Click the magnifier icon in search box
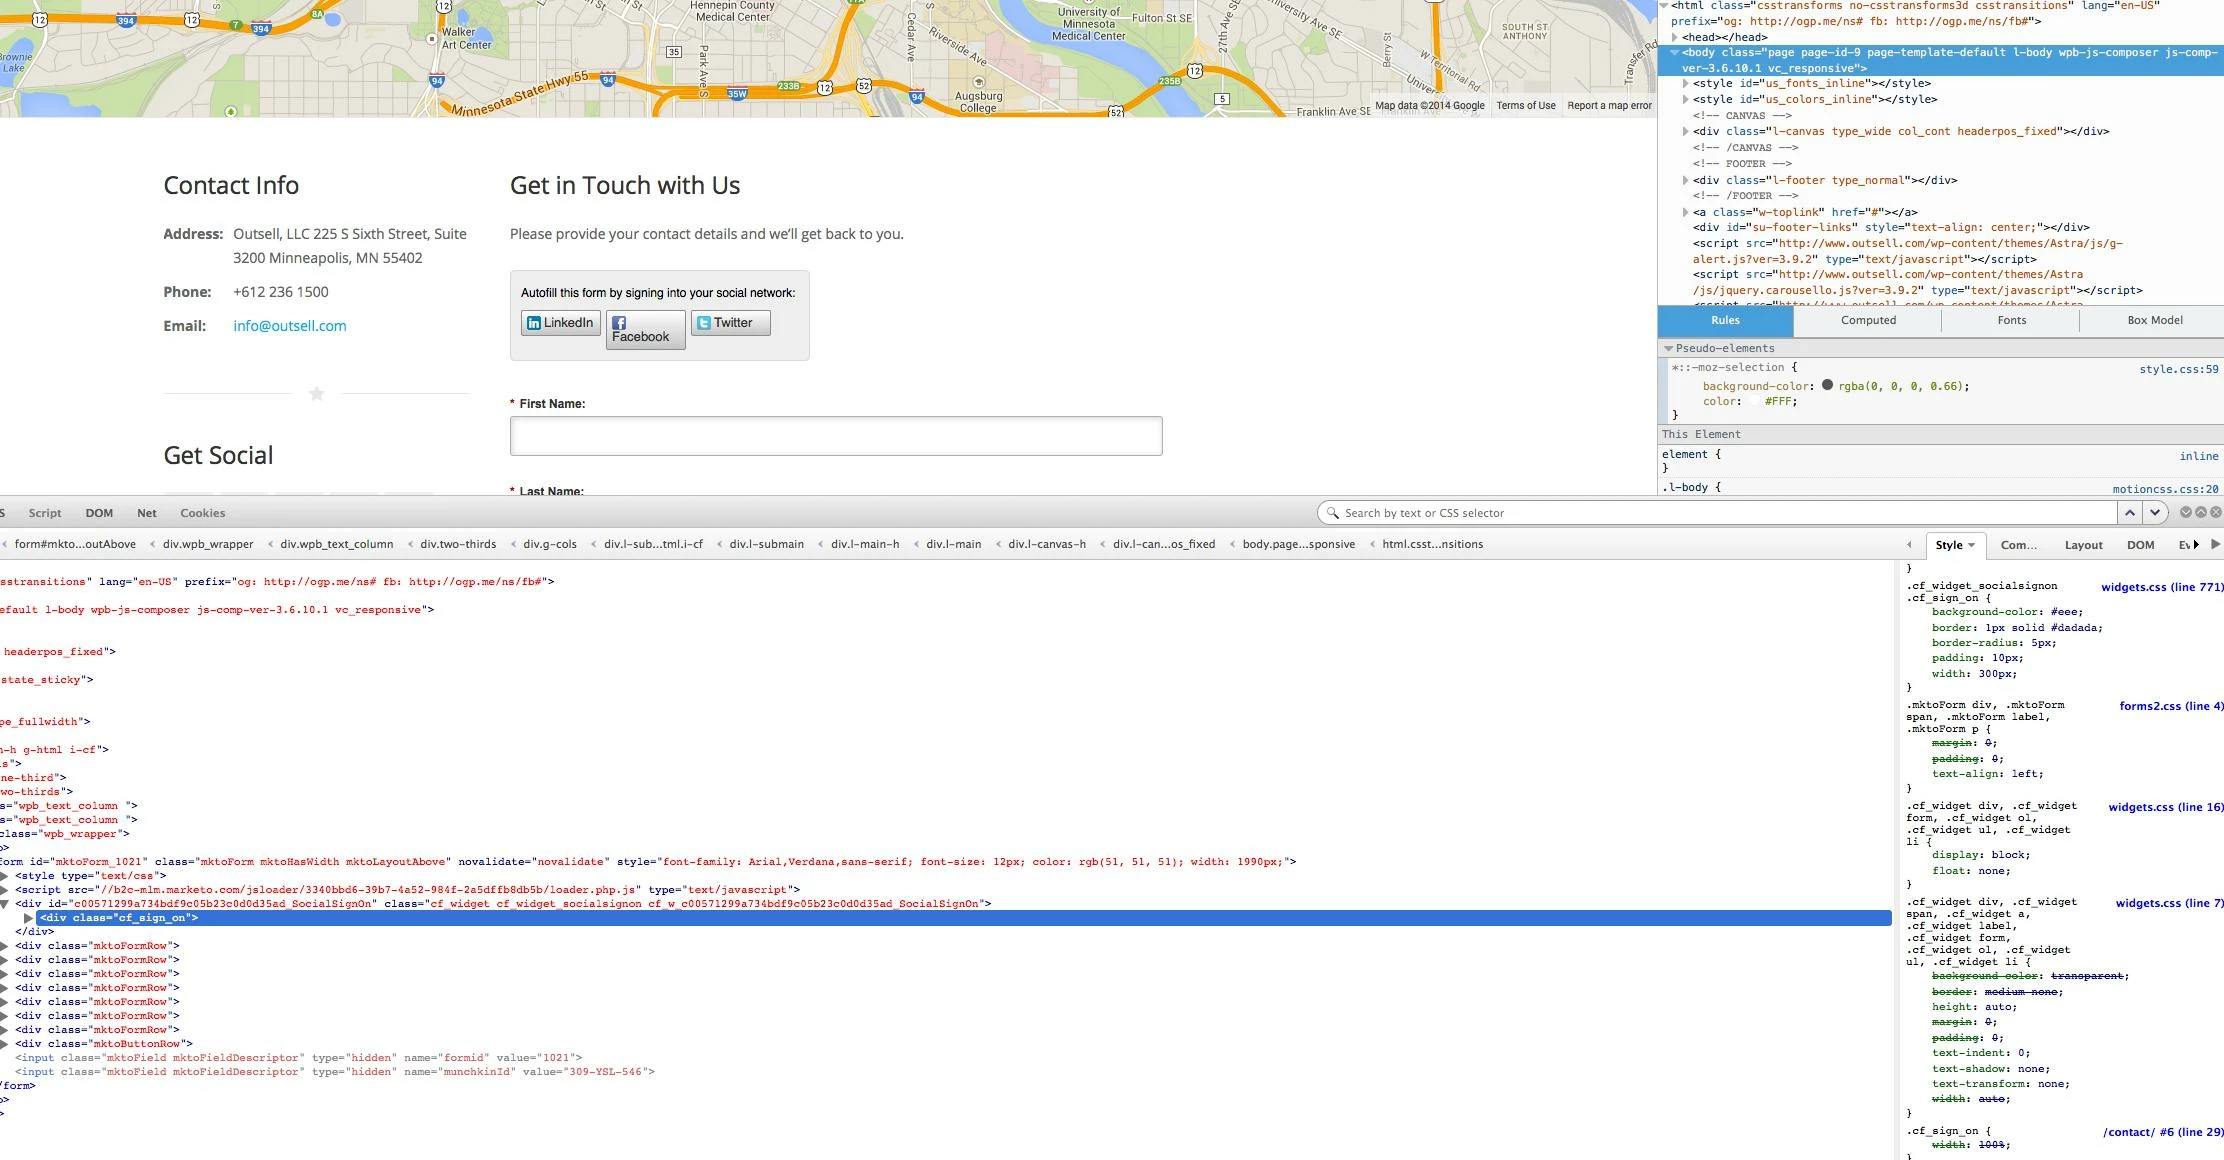The width and height of the screenshot is (2224, 1160). 1332,513
